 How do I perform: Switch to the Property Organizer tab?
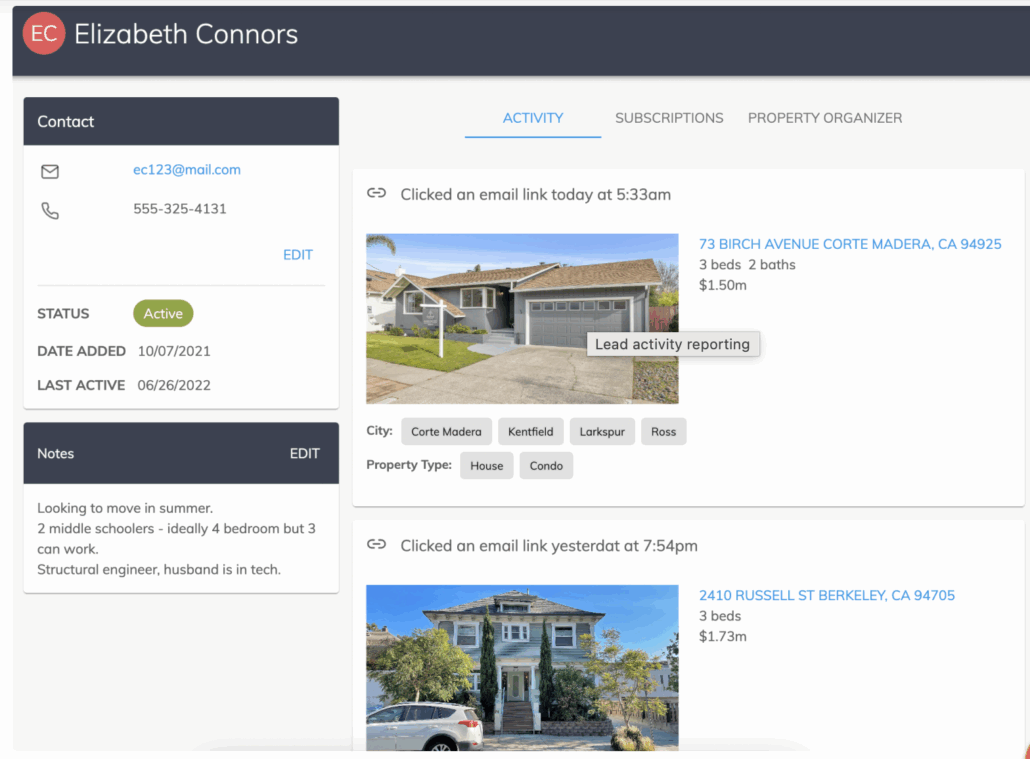(x=824, y=117)
